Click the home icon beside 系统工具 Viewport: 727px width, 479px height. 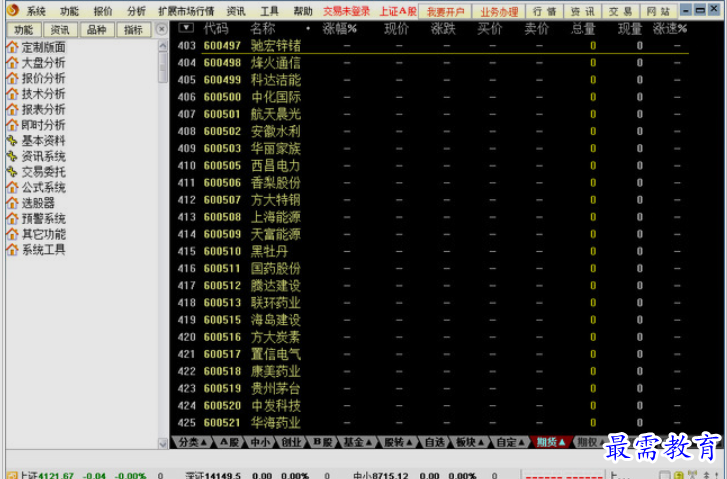(x=12, y=250)
